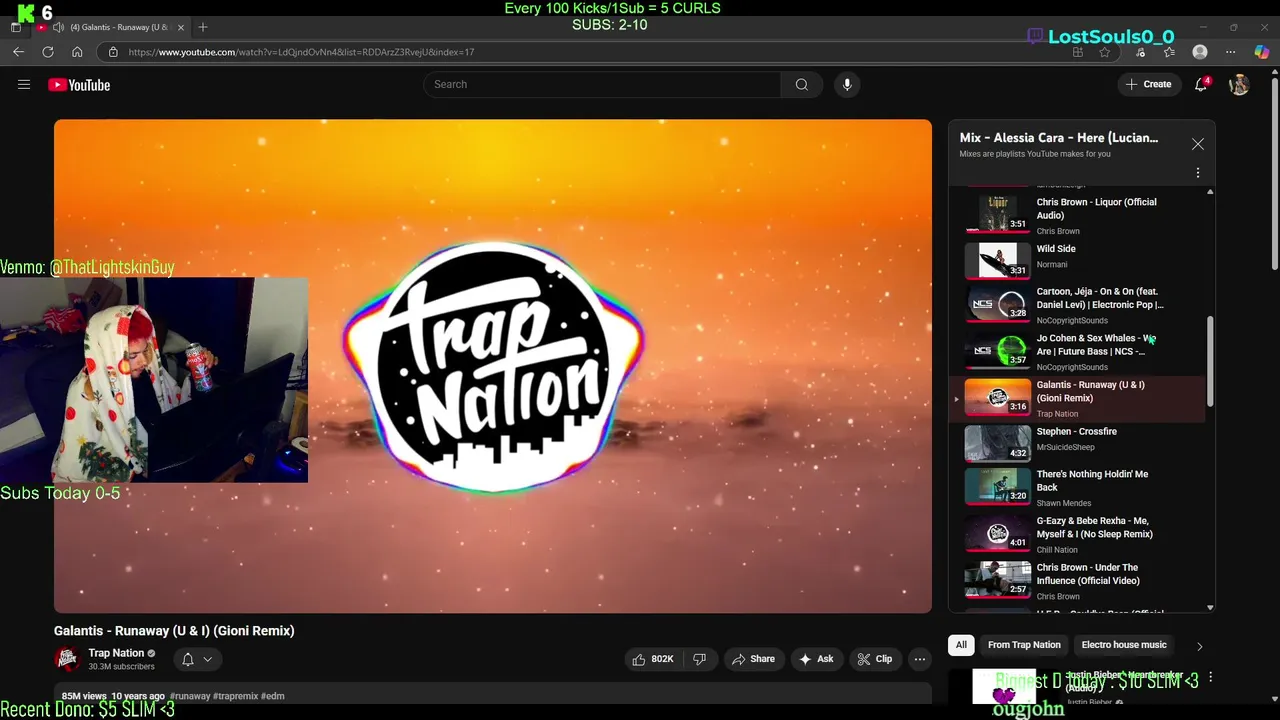
Task: Start voice search with the microphone
Action: (x=847, y=85)
